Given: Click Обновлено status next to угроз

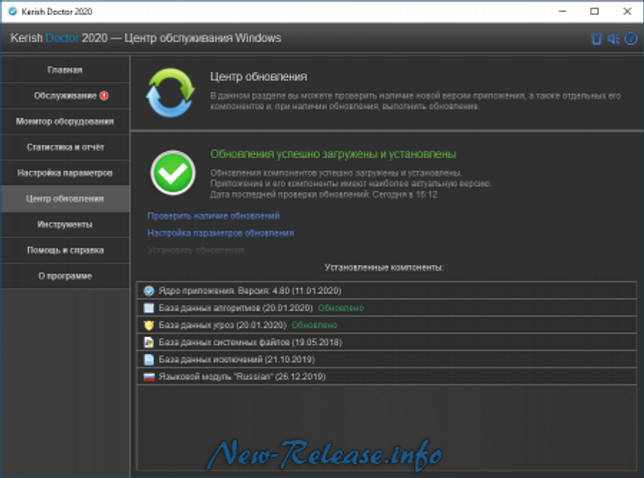Looking at the screenshot, I should point(314,325).
